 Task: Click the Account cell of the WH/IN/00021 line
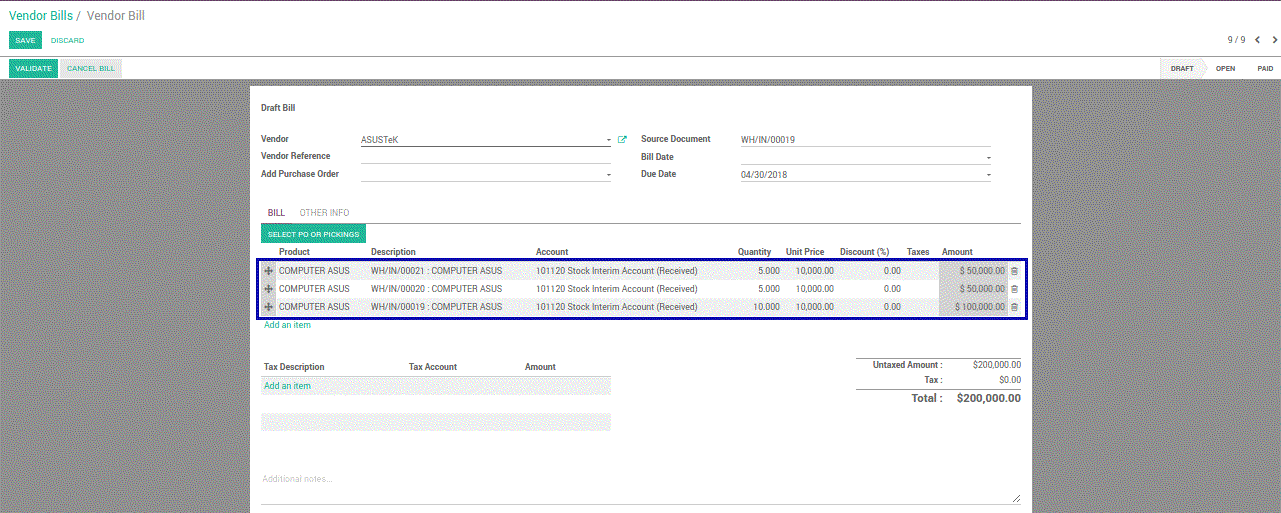coord(616,271)
